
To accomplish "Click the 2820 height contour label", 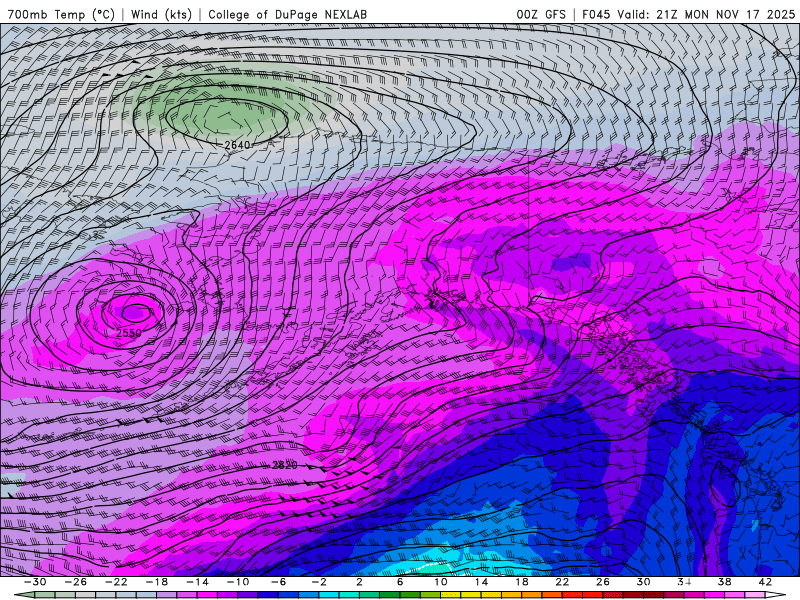I will click(x=284, y=465).
